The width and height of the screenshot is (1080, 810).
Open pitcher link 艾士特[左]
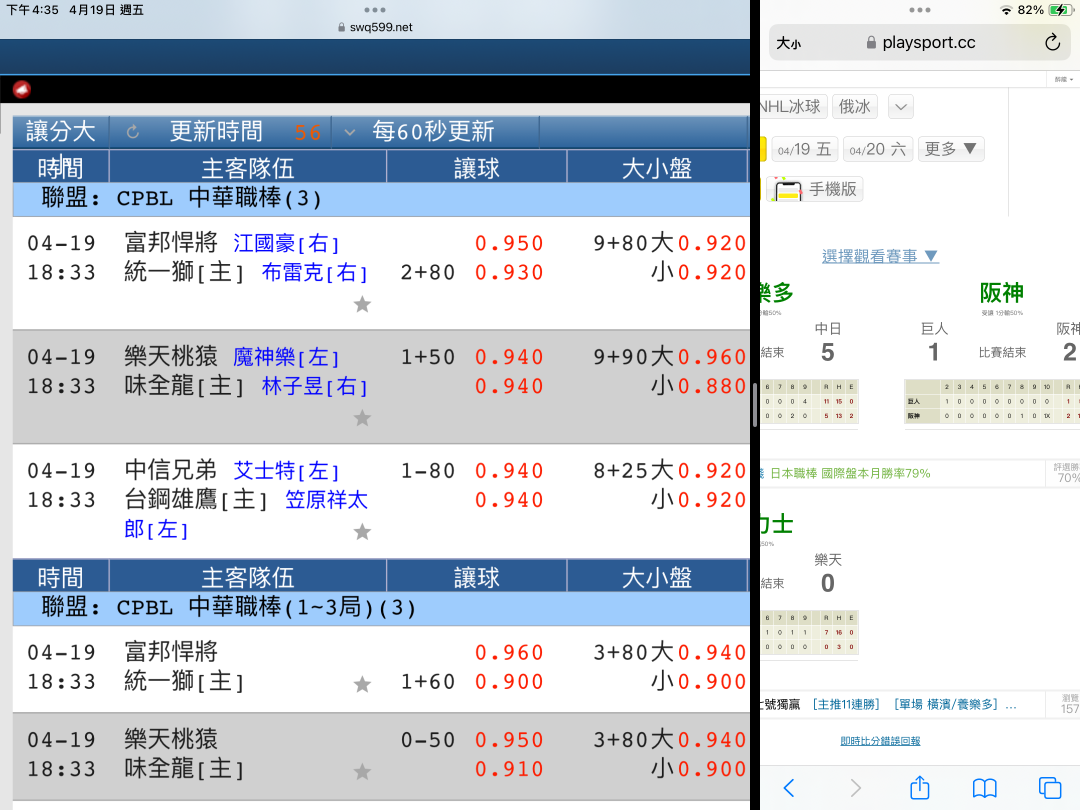(286, 470)
